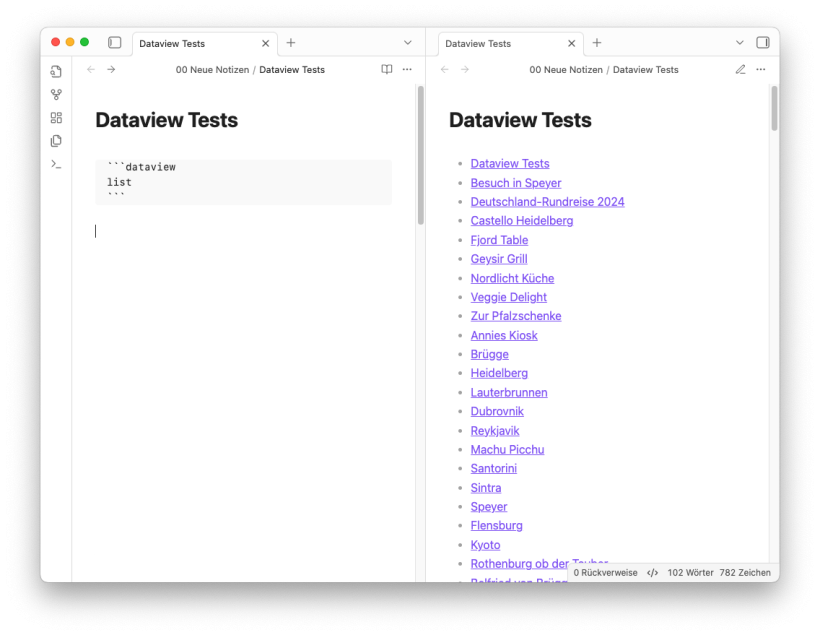Image resolution: width=820 pixels, height=635 pixels.
Task: Open the Fjord Table note
Action: (x=499, y=240)
